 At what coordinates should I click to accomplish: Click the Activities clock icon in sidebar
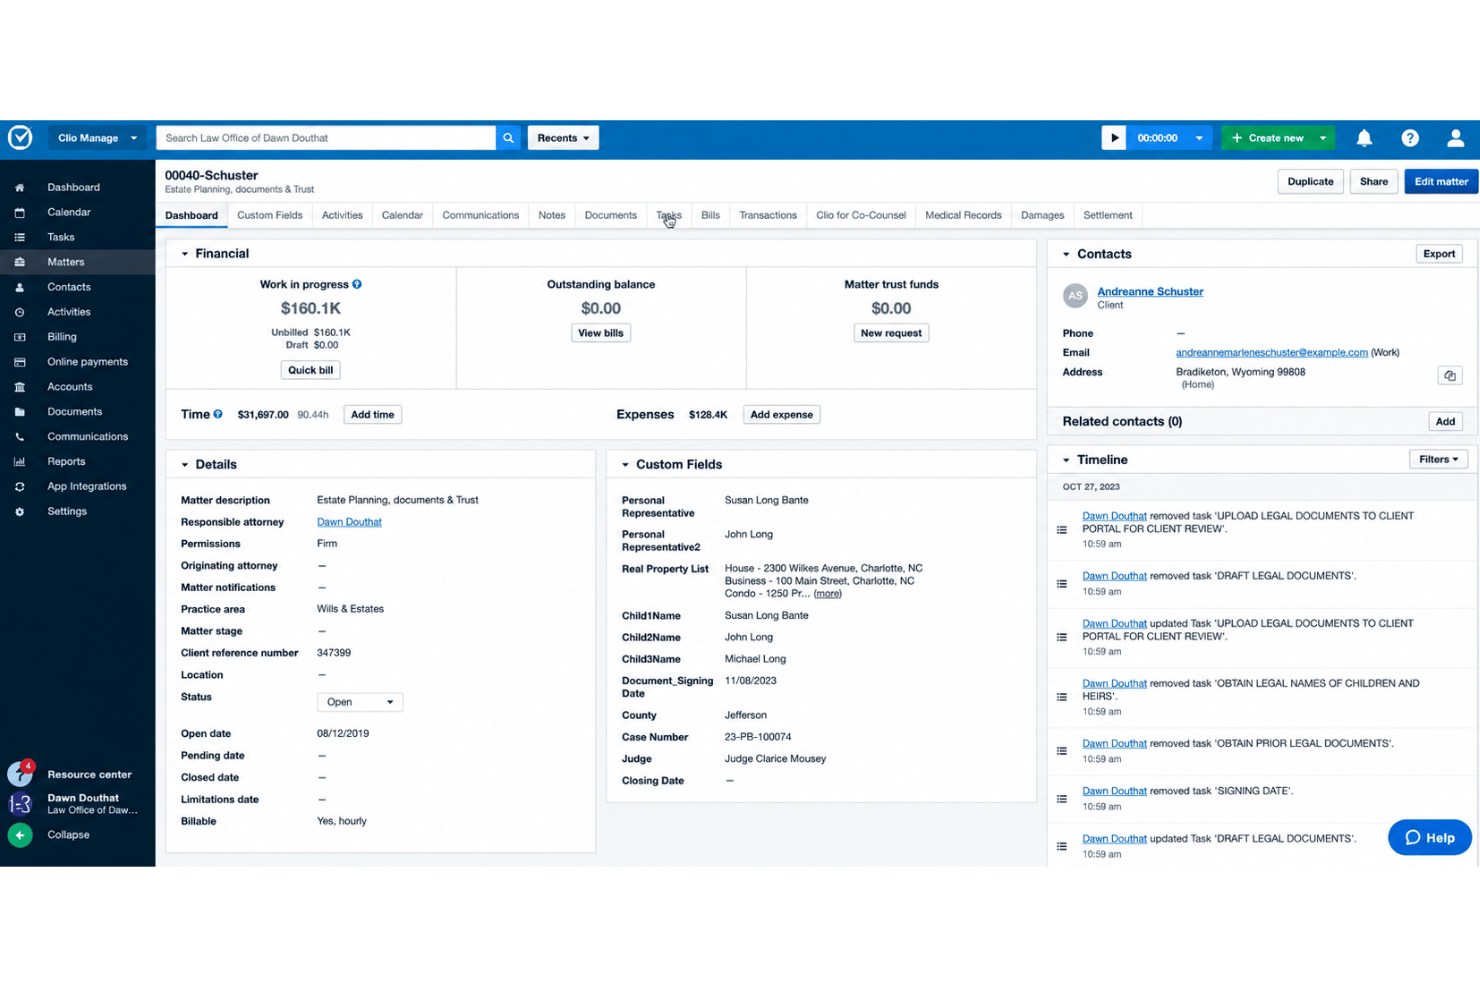pos(19,312)
